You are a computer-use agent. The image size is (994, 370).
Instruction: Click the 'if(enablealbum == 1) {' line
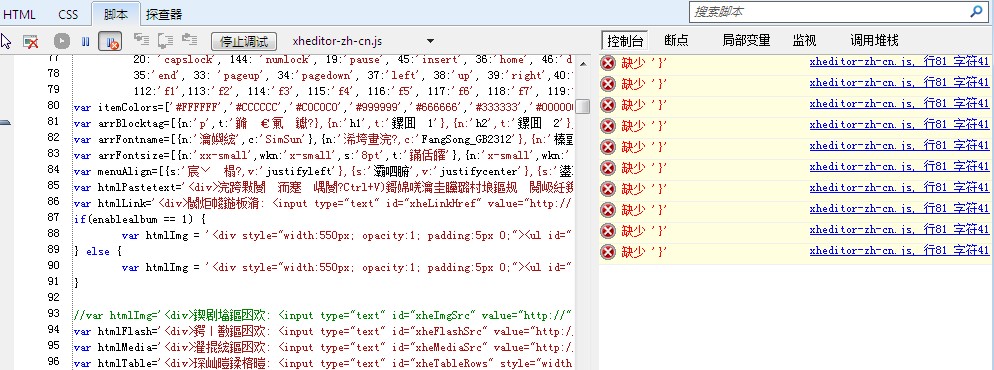point(140,219)
